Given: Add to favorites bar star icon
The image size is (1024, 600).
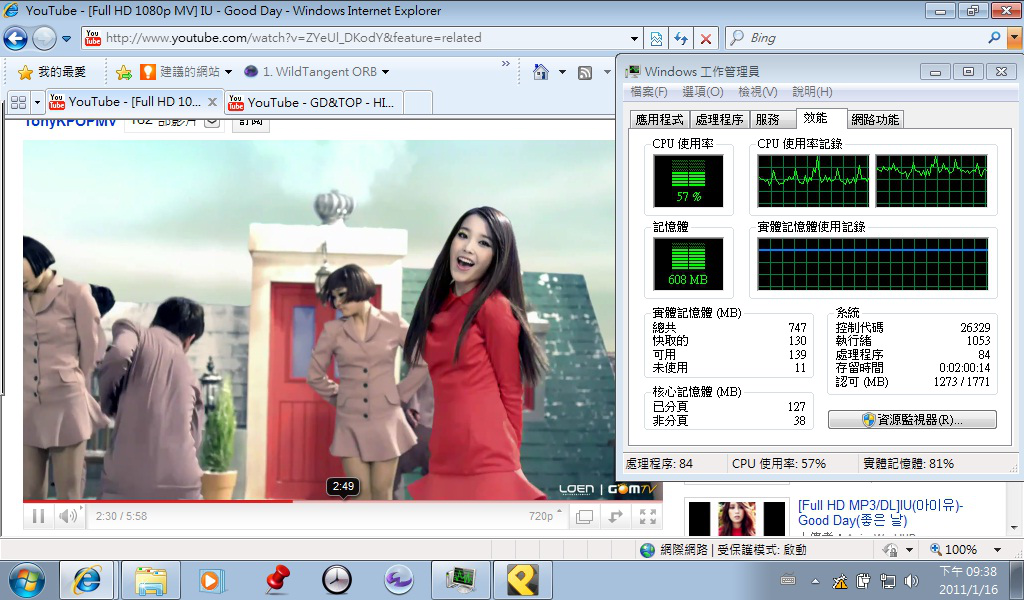Looking at the screenshot, I should pos(123,72).
